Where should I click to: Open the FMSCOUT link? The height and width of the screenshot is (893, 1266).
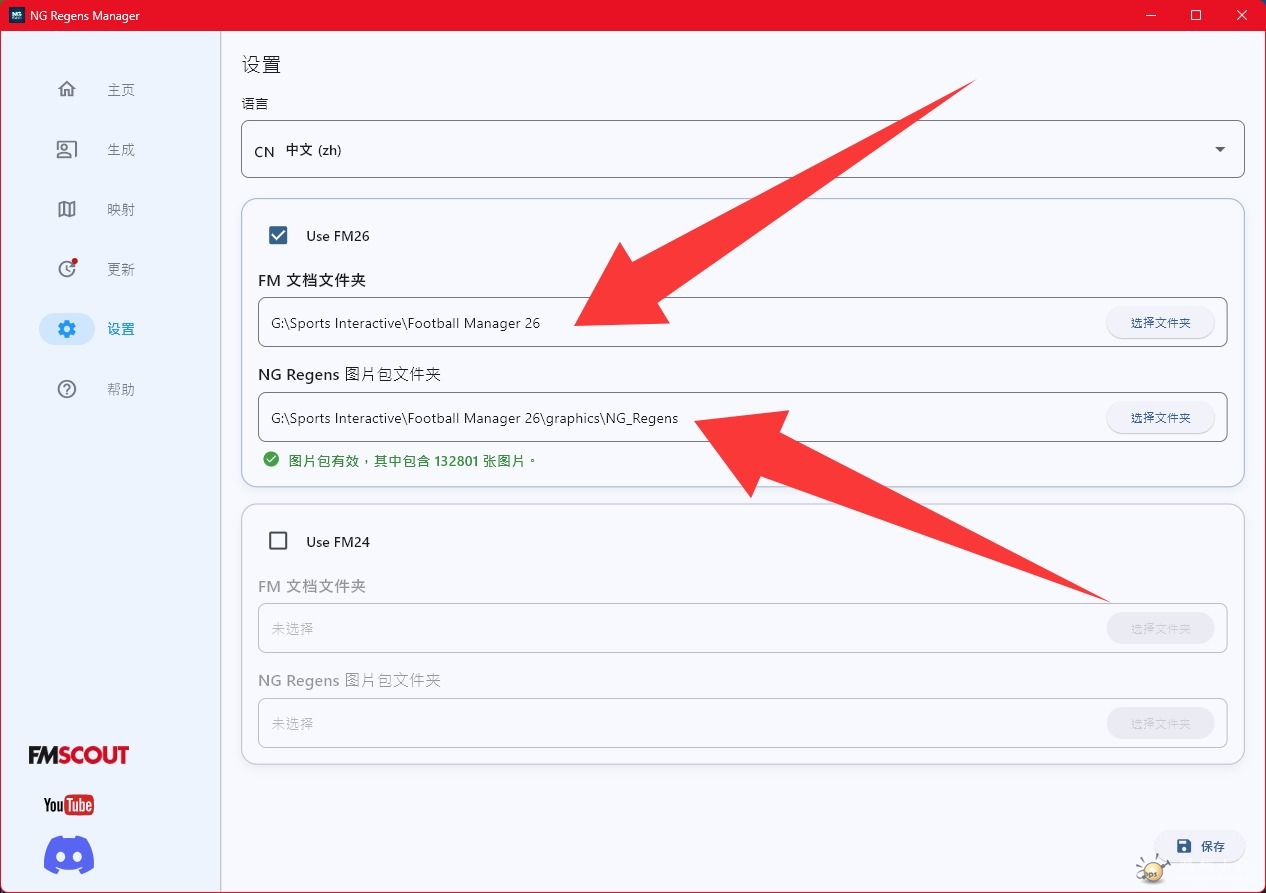(77, 755)
